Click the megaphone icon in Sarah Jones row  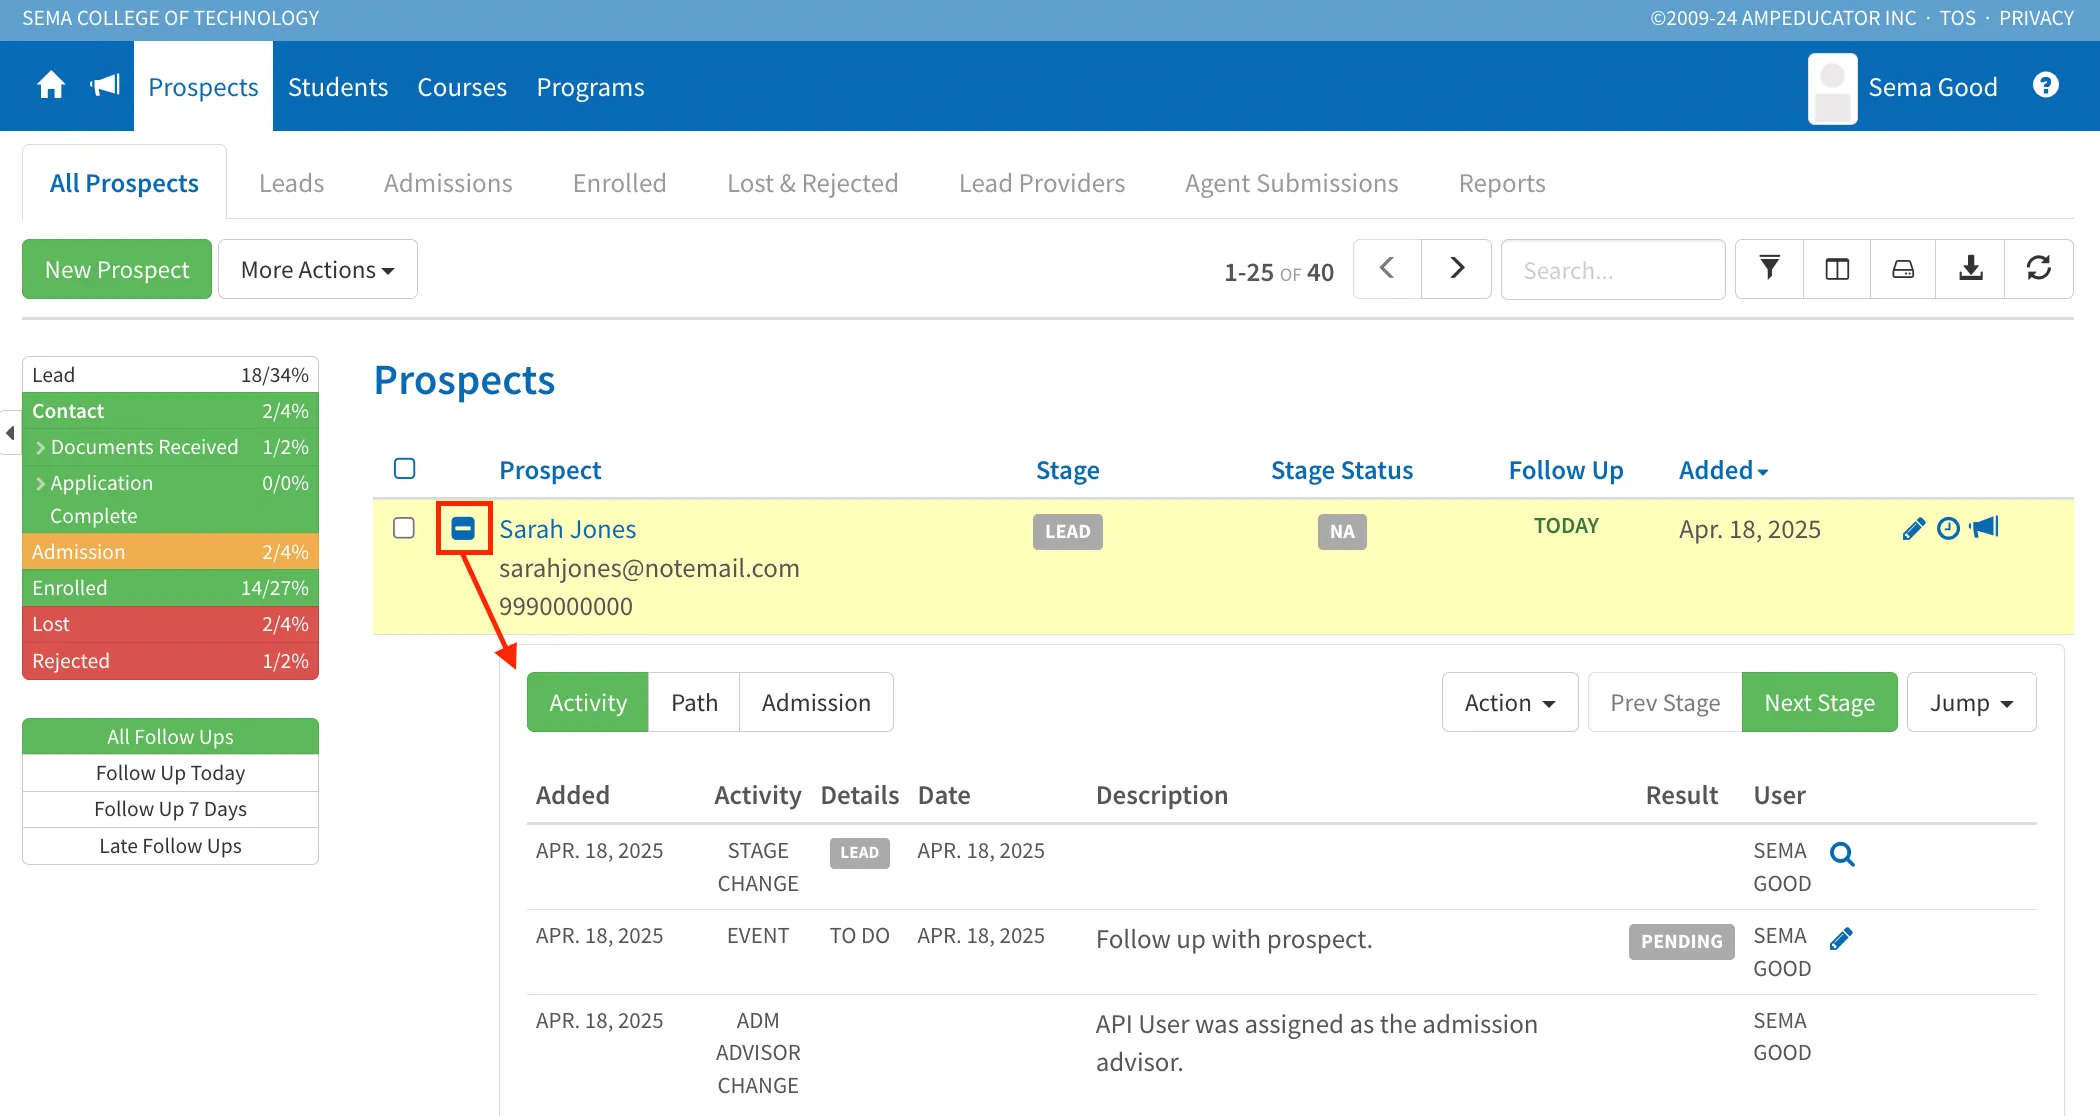1984,527
